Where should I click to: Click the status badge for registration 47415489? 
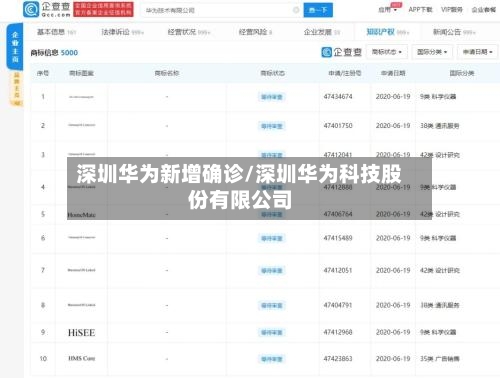(x=272, y=238)
